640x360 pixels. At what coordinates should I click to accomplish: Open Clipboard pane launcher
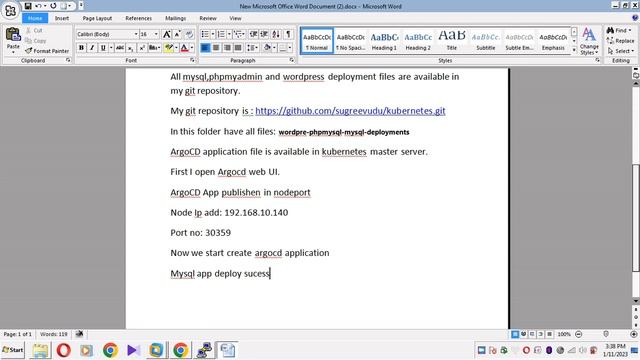[68, 60]
